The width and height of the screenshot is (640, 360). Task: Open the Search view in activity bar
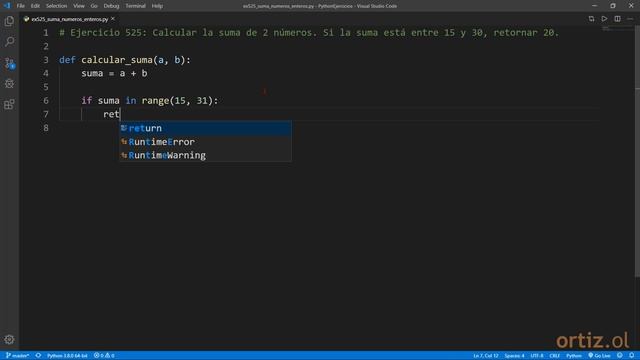click(9, 42)
